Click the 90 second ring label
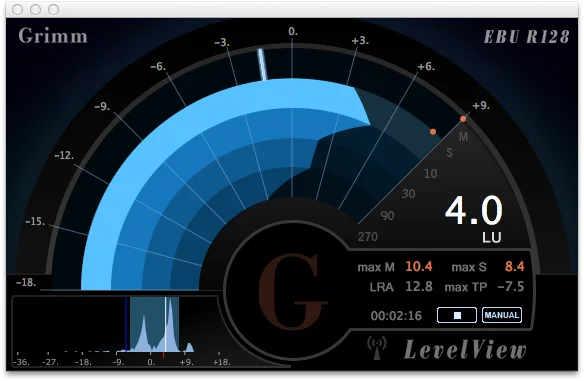This screenshot has height=381, width=584. pyautogui.click(x=387, y=216)
